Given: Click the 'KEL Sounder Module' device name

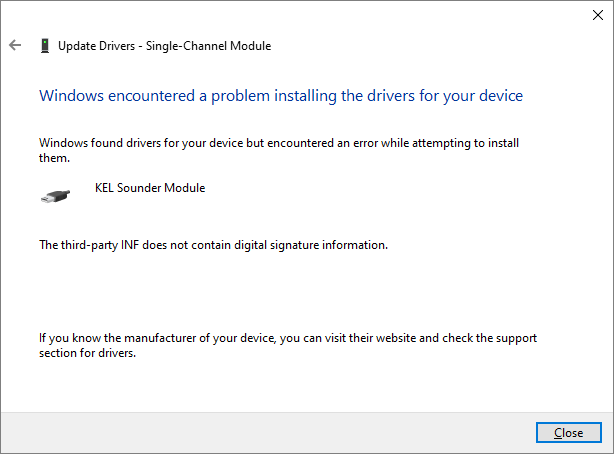Looking at the screenshot, I should pyautogui.click(x=150, y=188).
